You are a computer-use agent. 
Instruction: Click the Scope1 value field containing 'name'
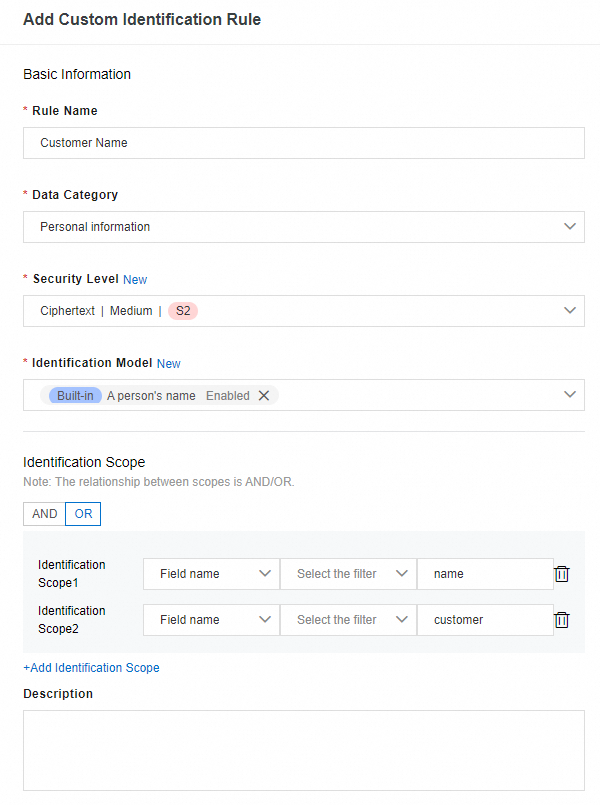point(485,574)
